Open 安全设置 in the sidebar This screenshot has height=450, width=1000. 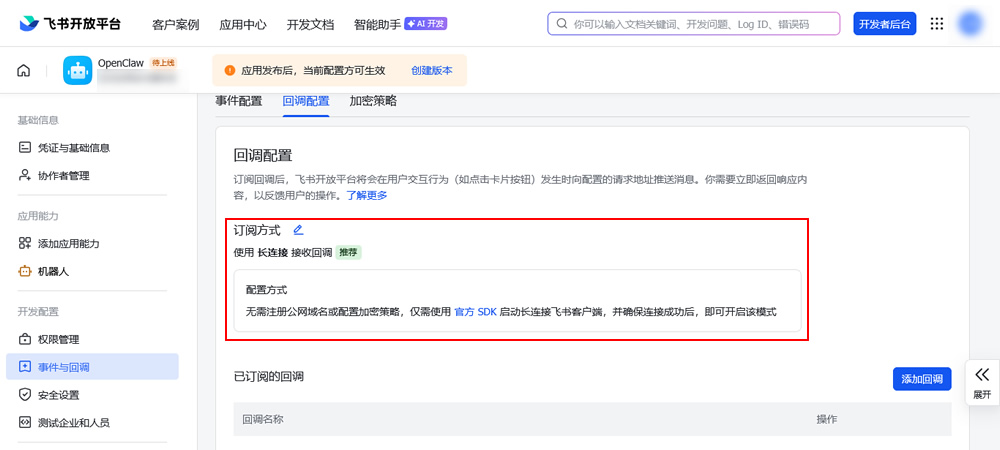click(x=58, y=395)
